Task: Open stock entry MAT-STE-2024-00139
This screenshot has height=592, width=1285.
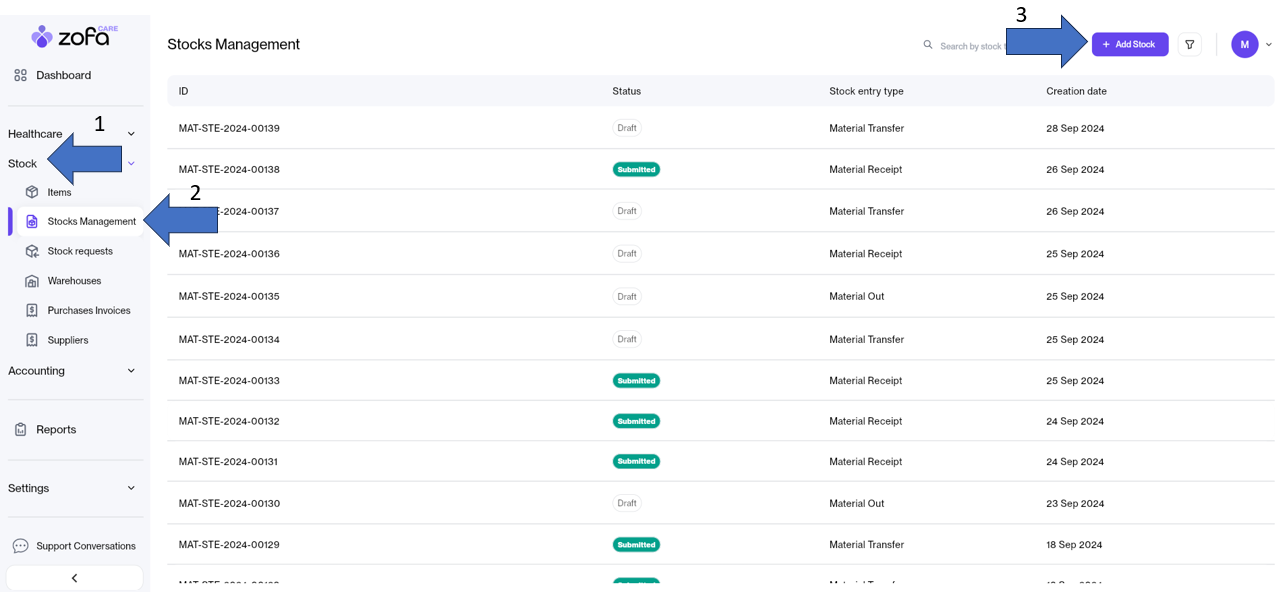Action: tap(229, 128)
